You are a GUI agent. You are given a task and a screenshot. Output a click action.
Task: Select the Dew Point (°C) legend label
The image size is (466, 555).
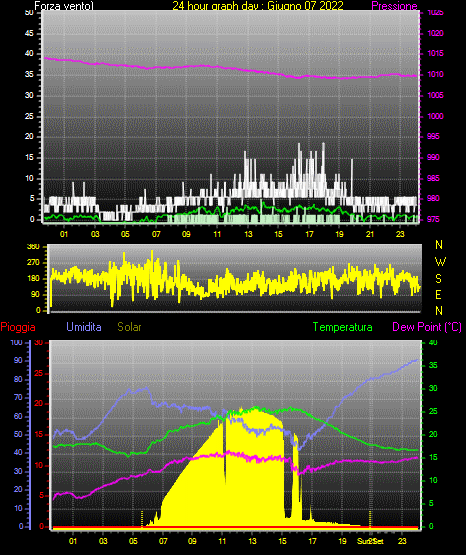(427, 327)
